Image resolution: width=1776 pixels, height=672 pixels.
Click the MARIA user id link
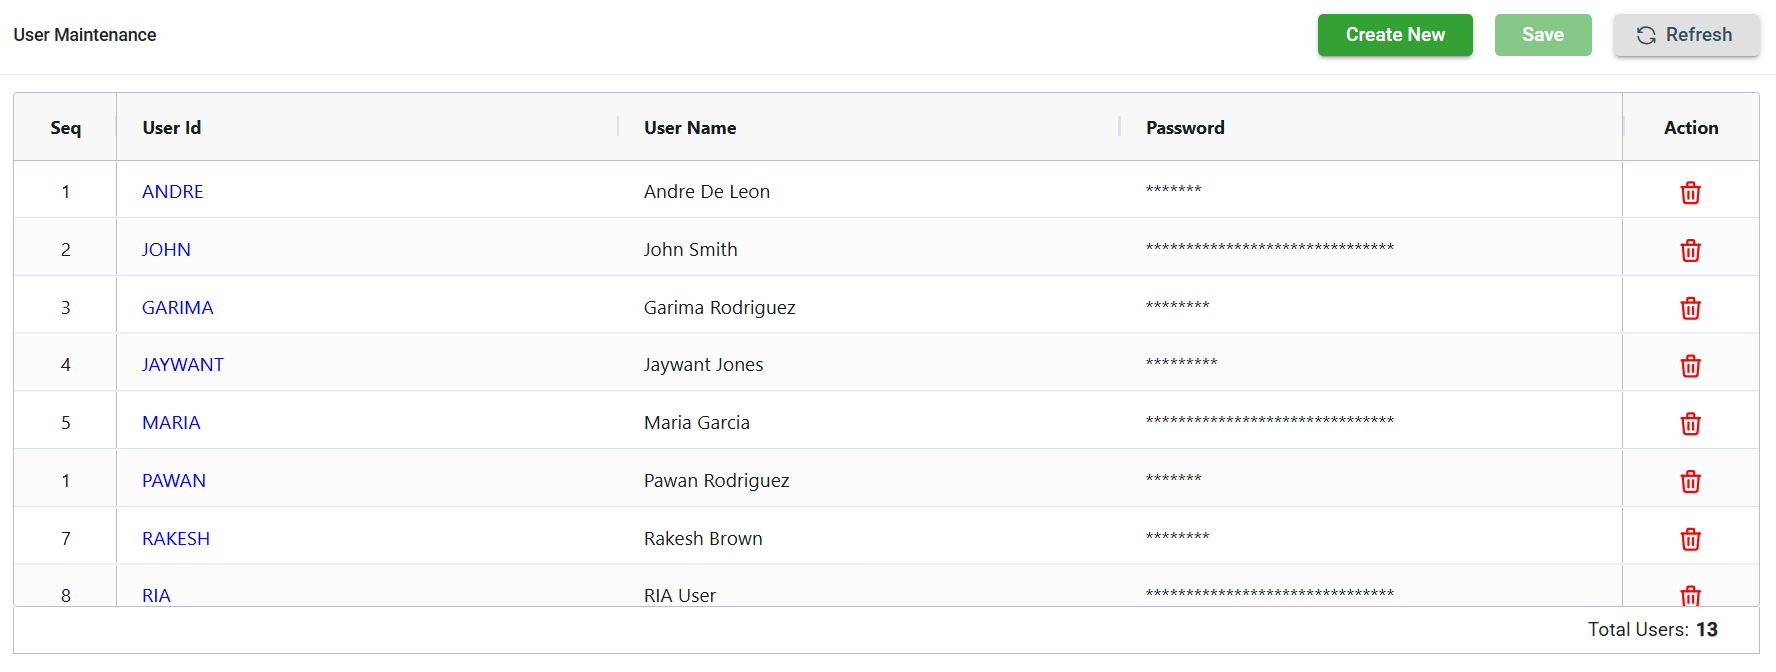[171, 423]
